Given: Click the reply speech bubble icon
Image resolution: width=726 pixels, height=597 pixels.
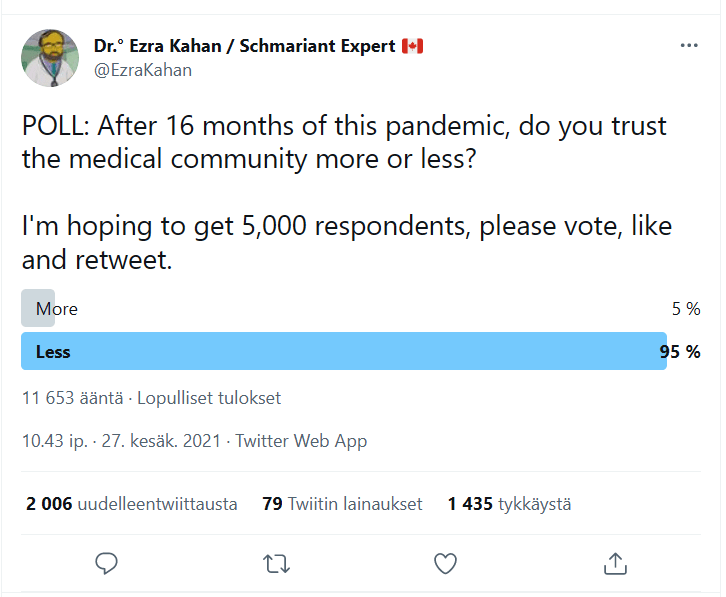Looking at the screenshot, I should tap(107, 564).
